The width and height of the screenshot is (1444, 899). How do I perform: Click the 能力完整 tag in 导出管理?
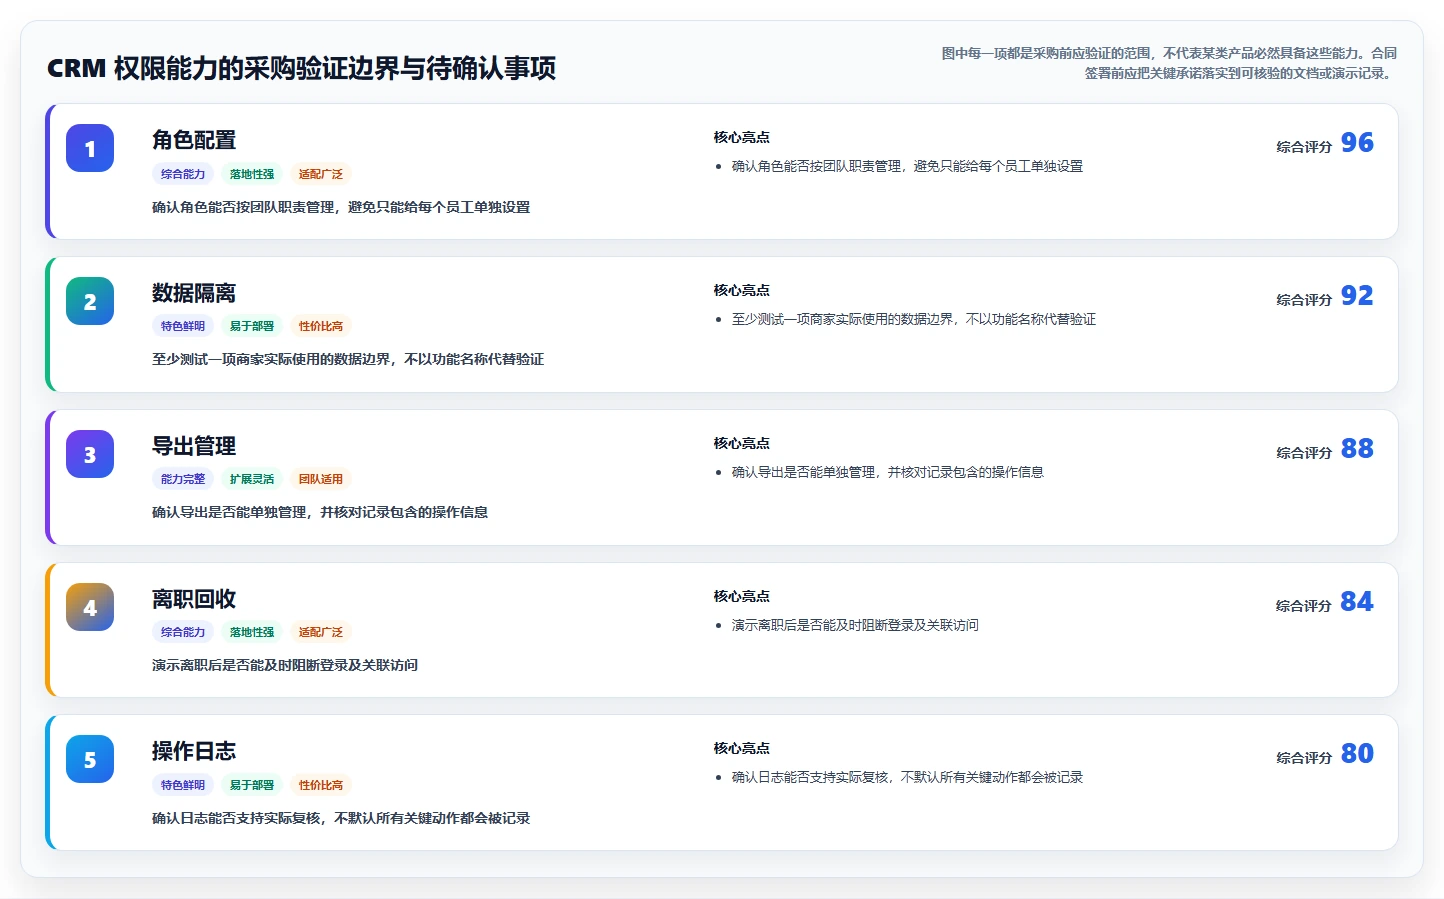pos(183,479)
